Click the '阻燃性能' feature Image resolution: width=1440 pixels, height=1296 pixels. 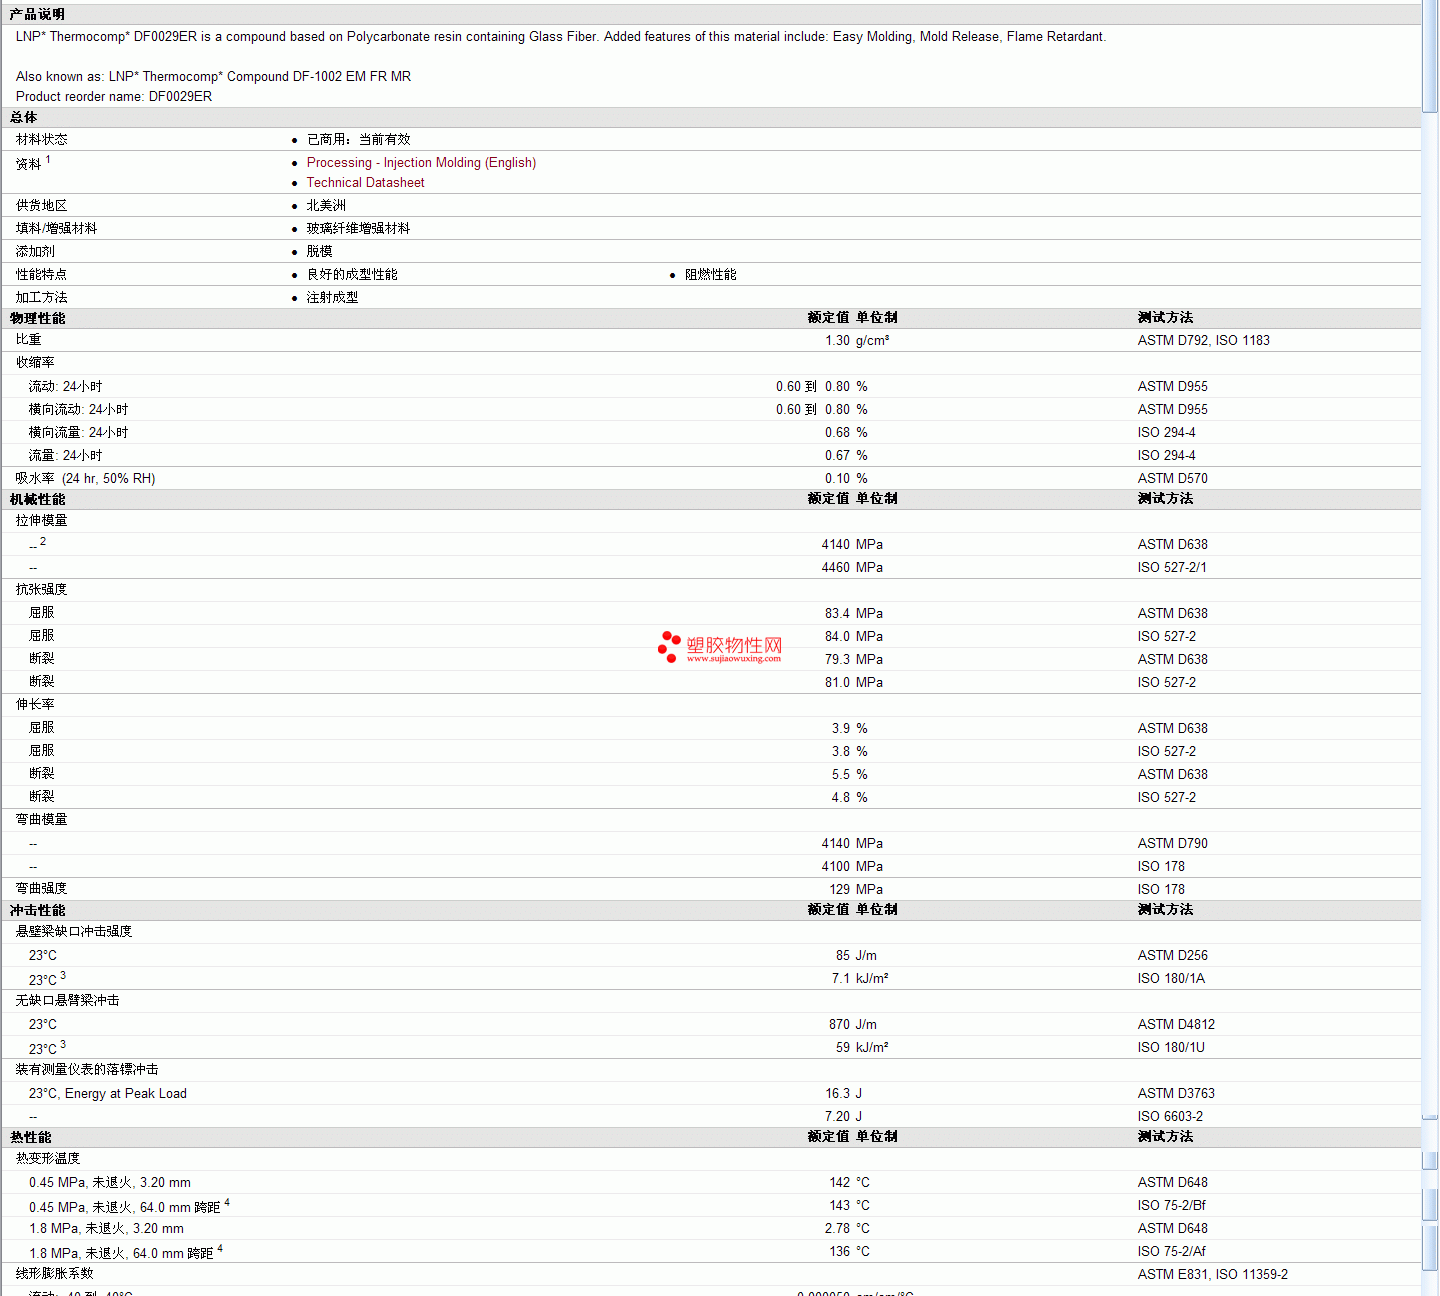coord(710,275)
